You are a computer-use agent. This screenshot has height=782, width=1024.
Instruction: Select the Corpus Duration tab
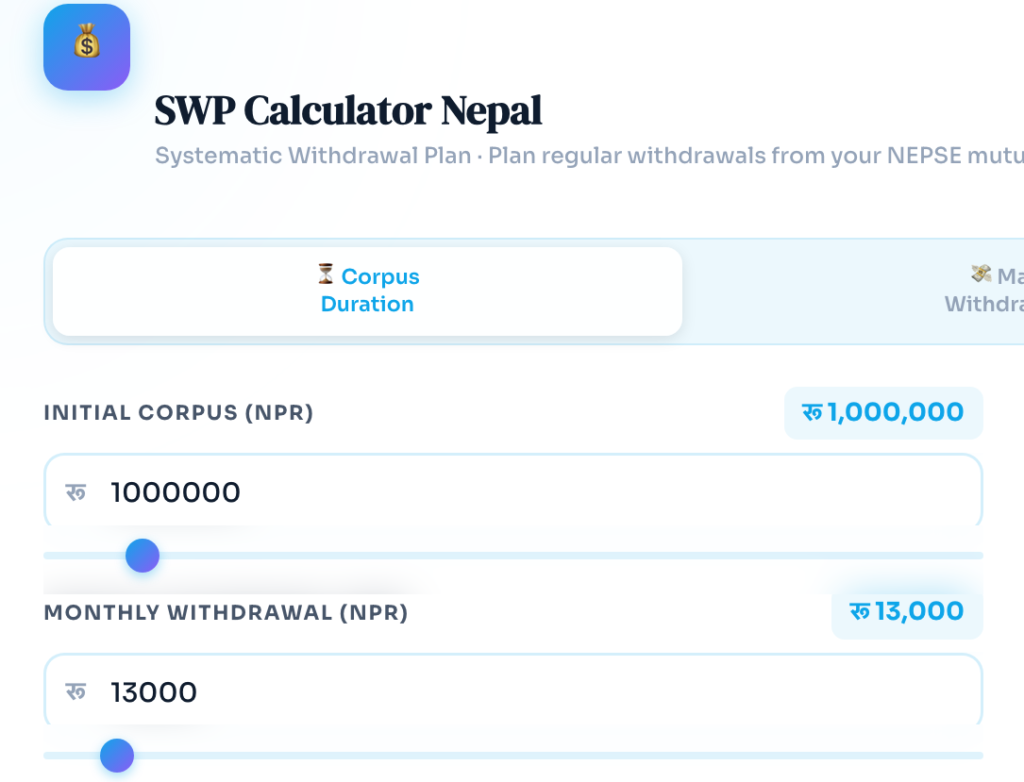tap(368, 291)
